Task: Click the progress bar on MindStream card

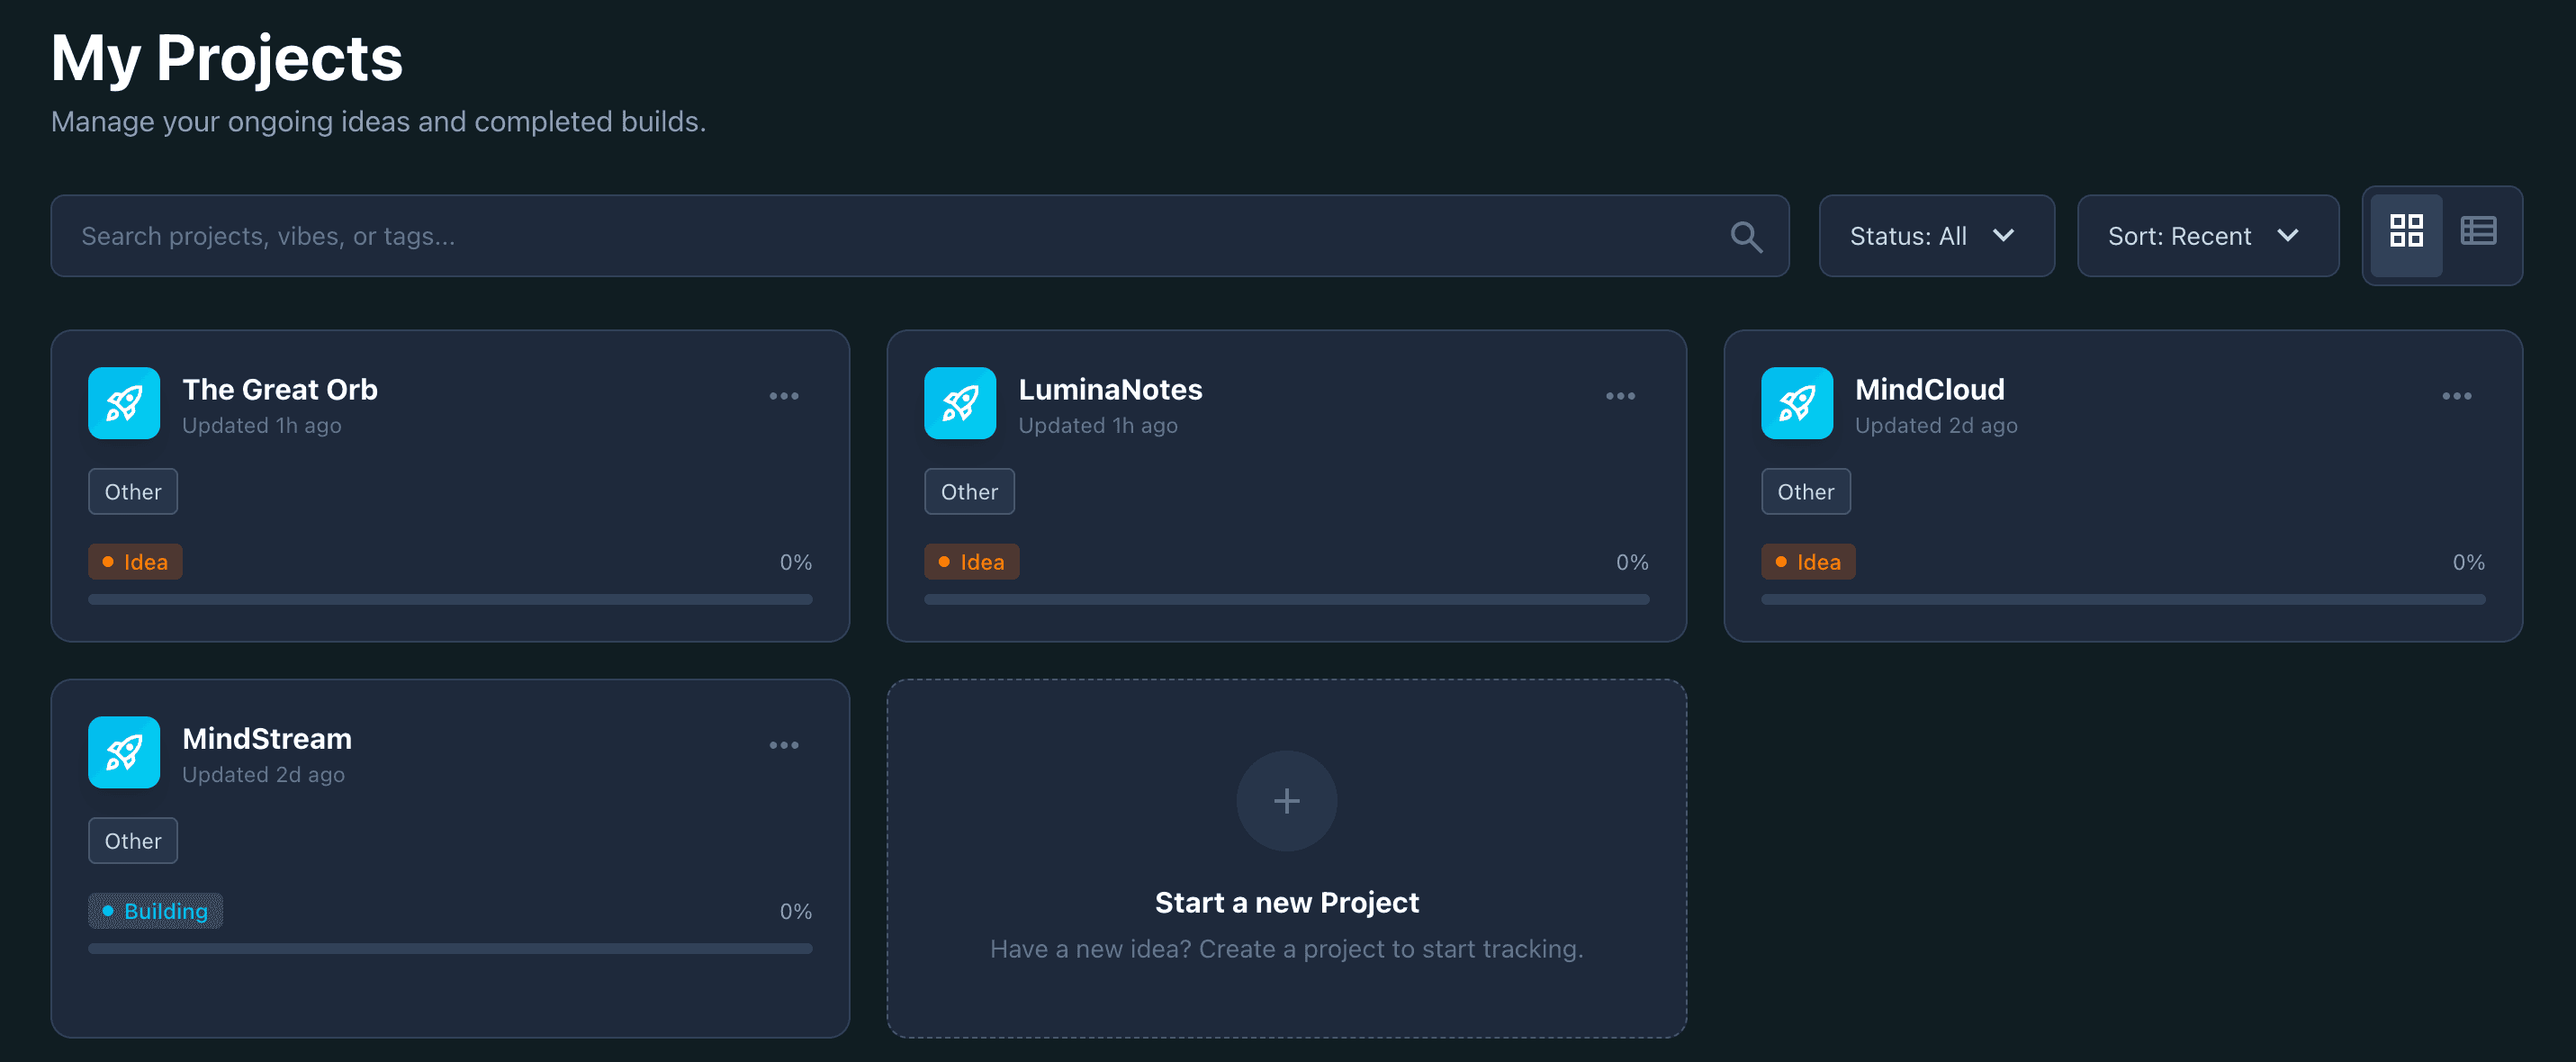Action: (450, 948)
